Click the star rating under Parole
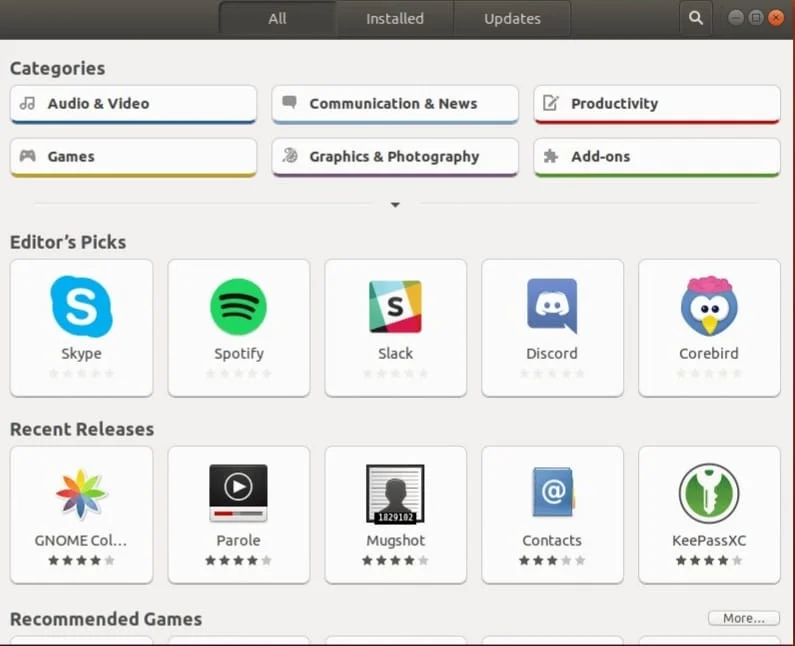The width and height of the screenshot is (795, 646). tap(238, 560)
